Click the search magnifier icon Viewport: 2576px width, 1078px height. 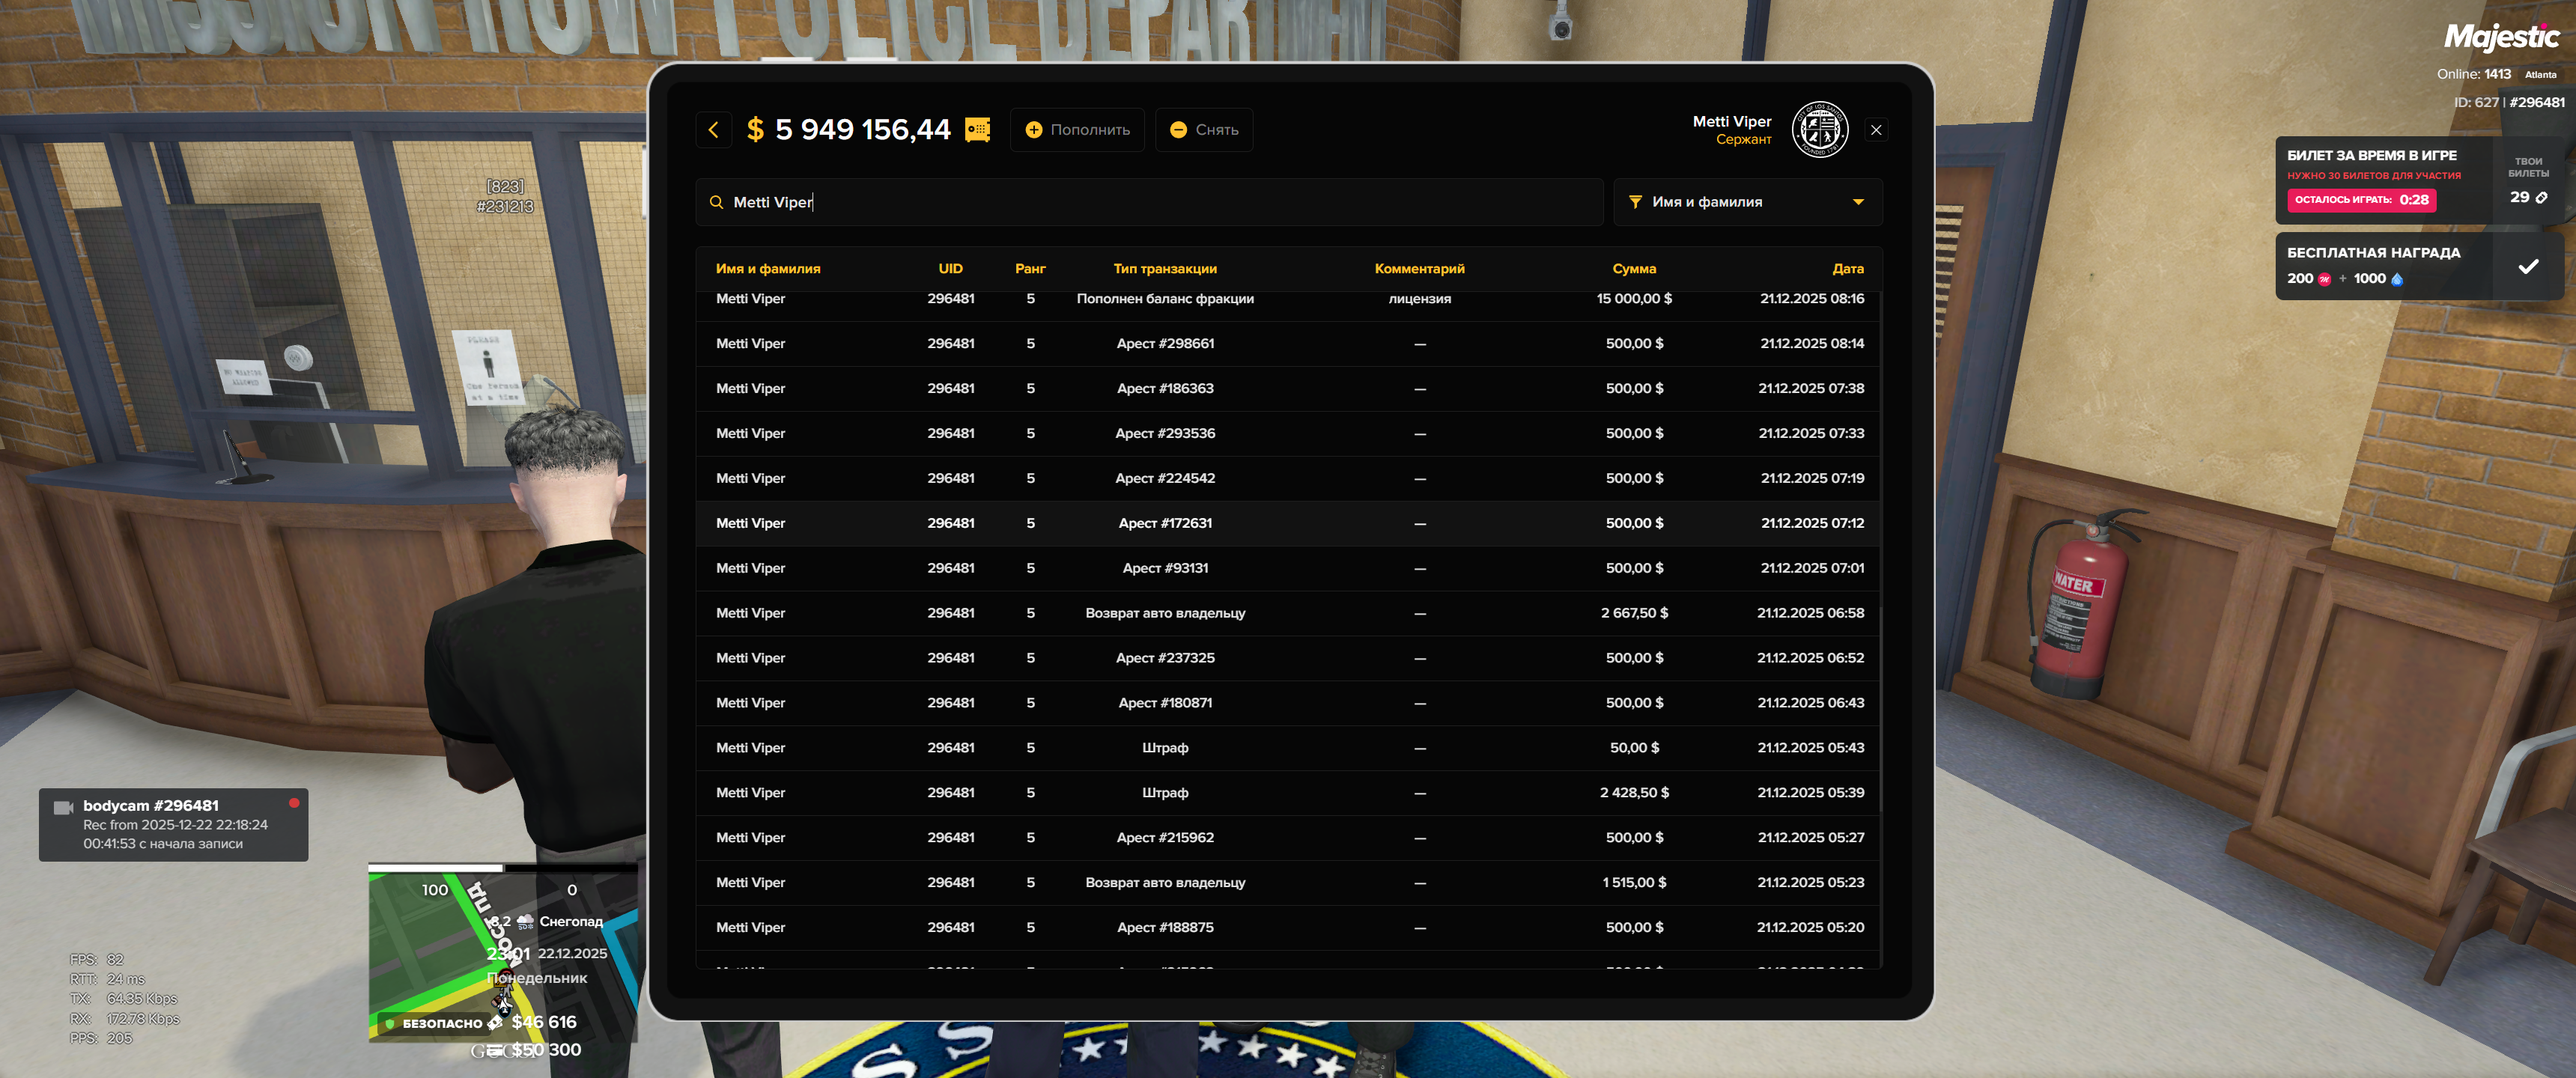[716, 202]
